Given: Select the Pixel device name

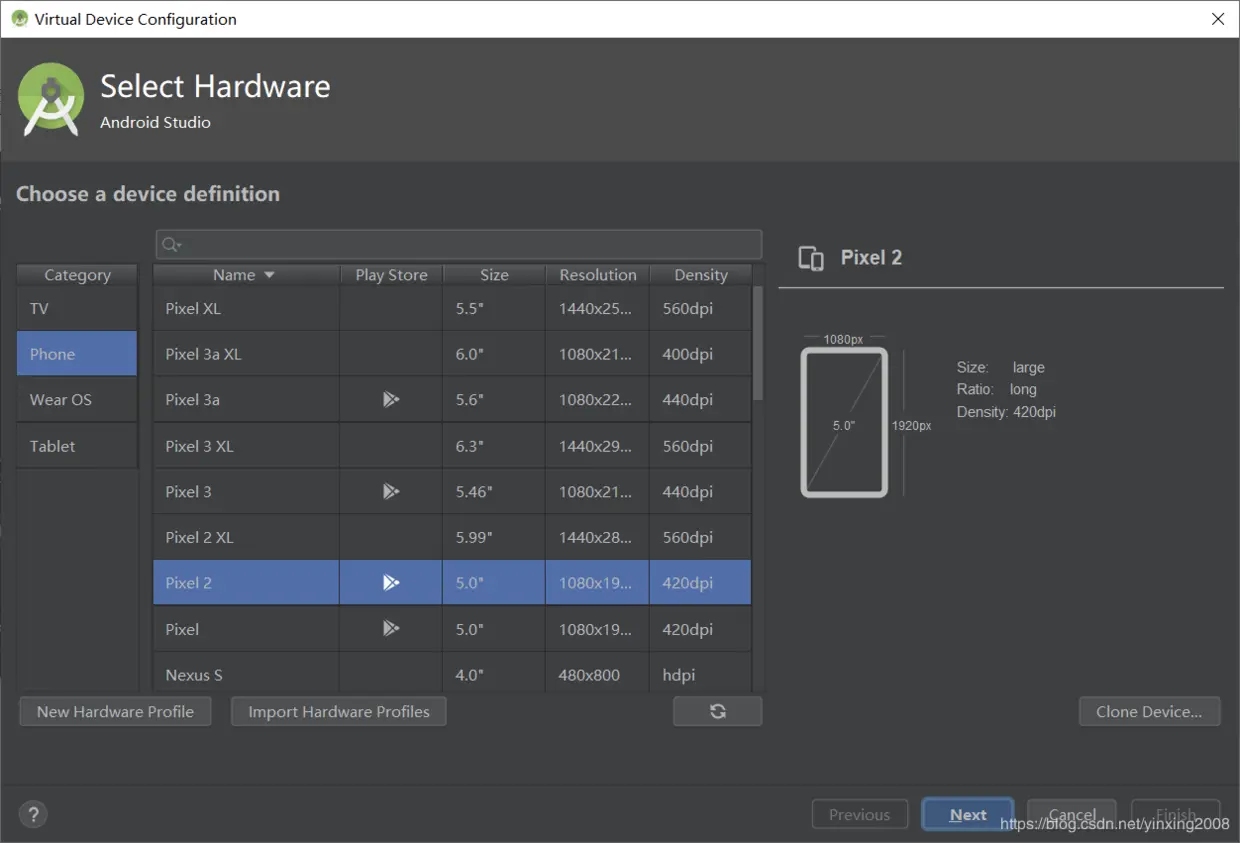Looking at the screenshot, I should click(x=182, y=629).
